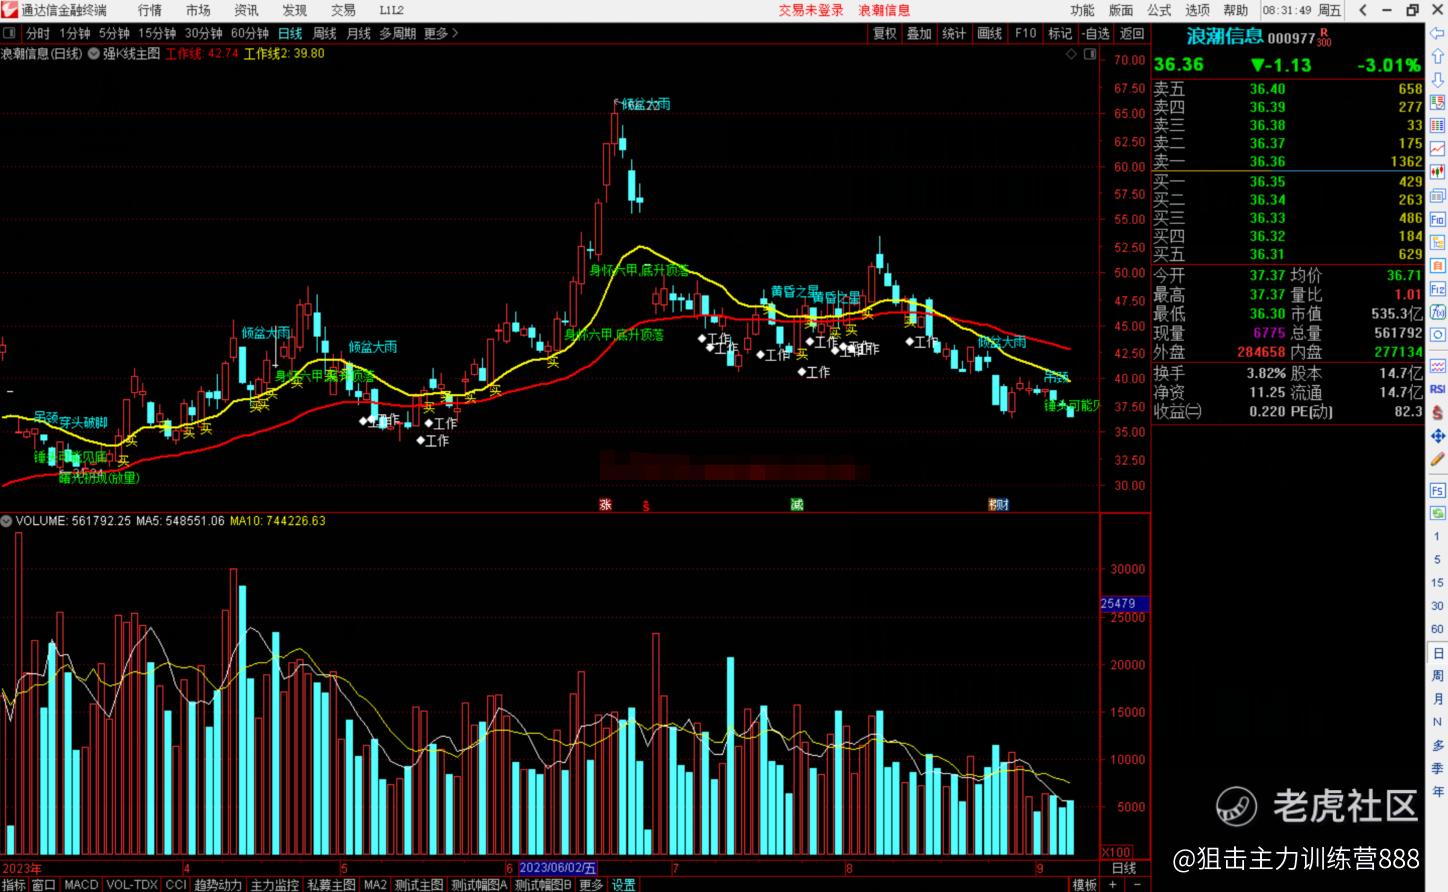The image size is (1448, 892).
Task: Click the Tongdaxin app logo icon
Action: pyautogui.click(x=10, y=10)
